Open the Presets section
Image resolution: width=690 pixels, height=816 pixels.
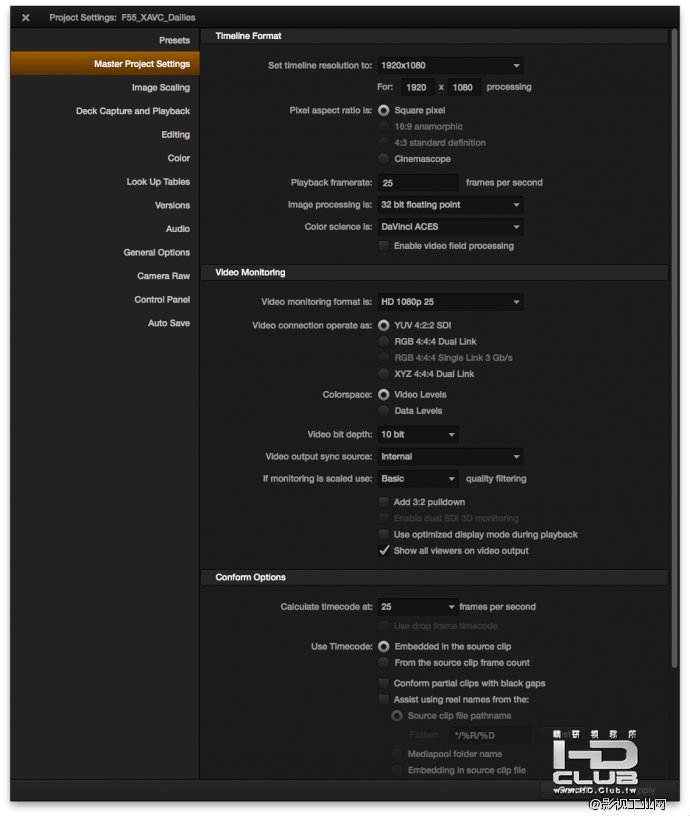pyautogui.click(x=174, y=40)
